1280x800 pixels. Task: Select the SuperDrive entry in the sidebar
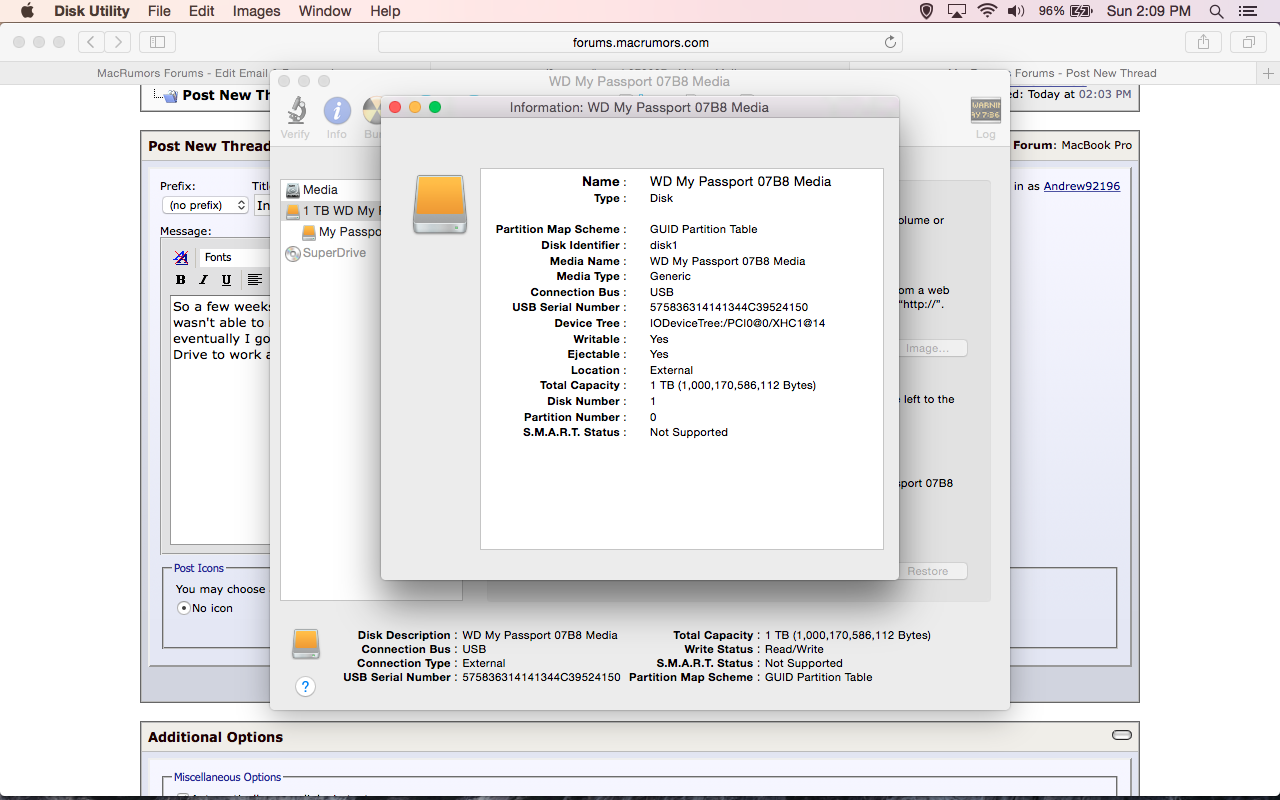[x=326, y=253]
